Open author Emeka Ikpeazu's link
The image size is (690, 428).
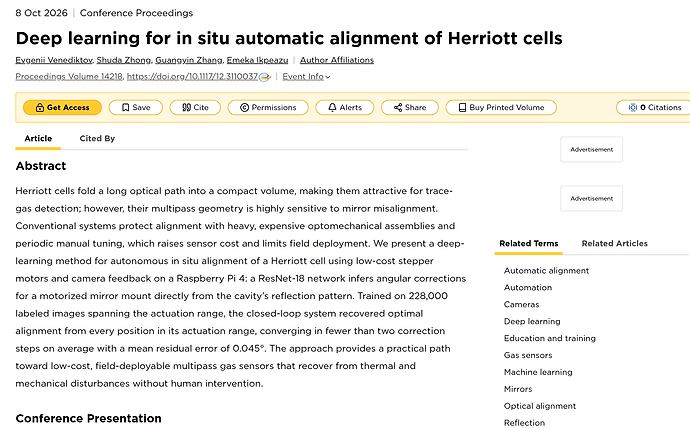pos(257,60)
